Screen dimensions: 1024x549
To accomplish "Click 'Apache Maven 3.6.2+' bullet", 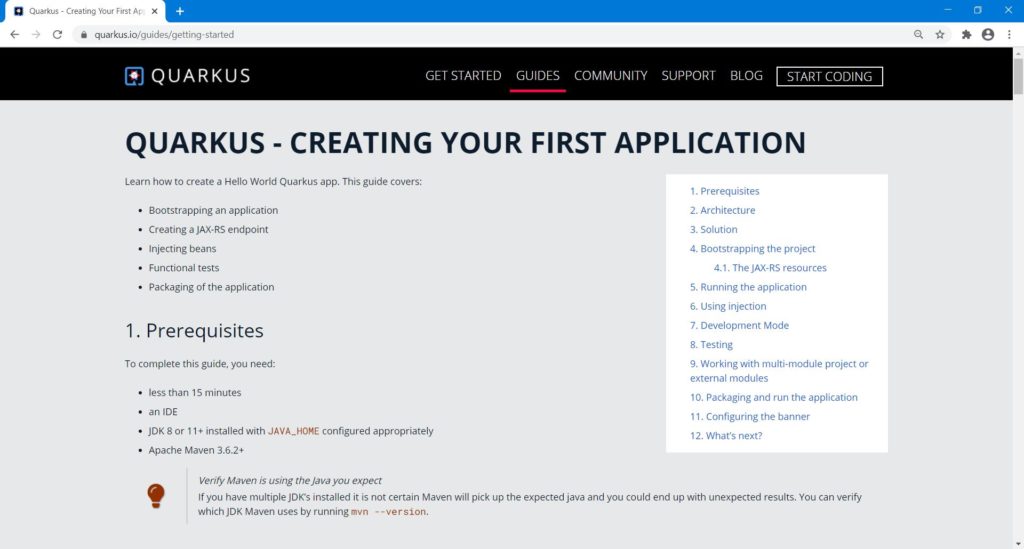I will click(x=196, y=450).
